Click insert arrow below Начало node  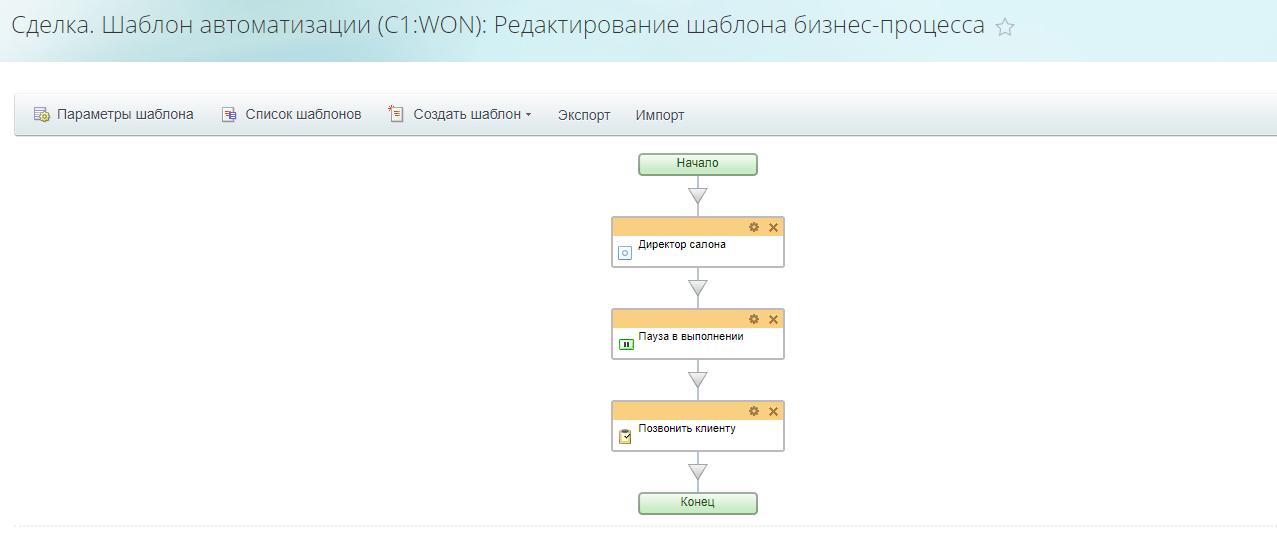tap(698, 195)
